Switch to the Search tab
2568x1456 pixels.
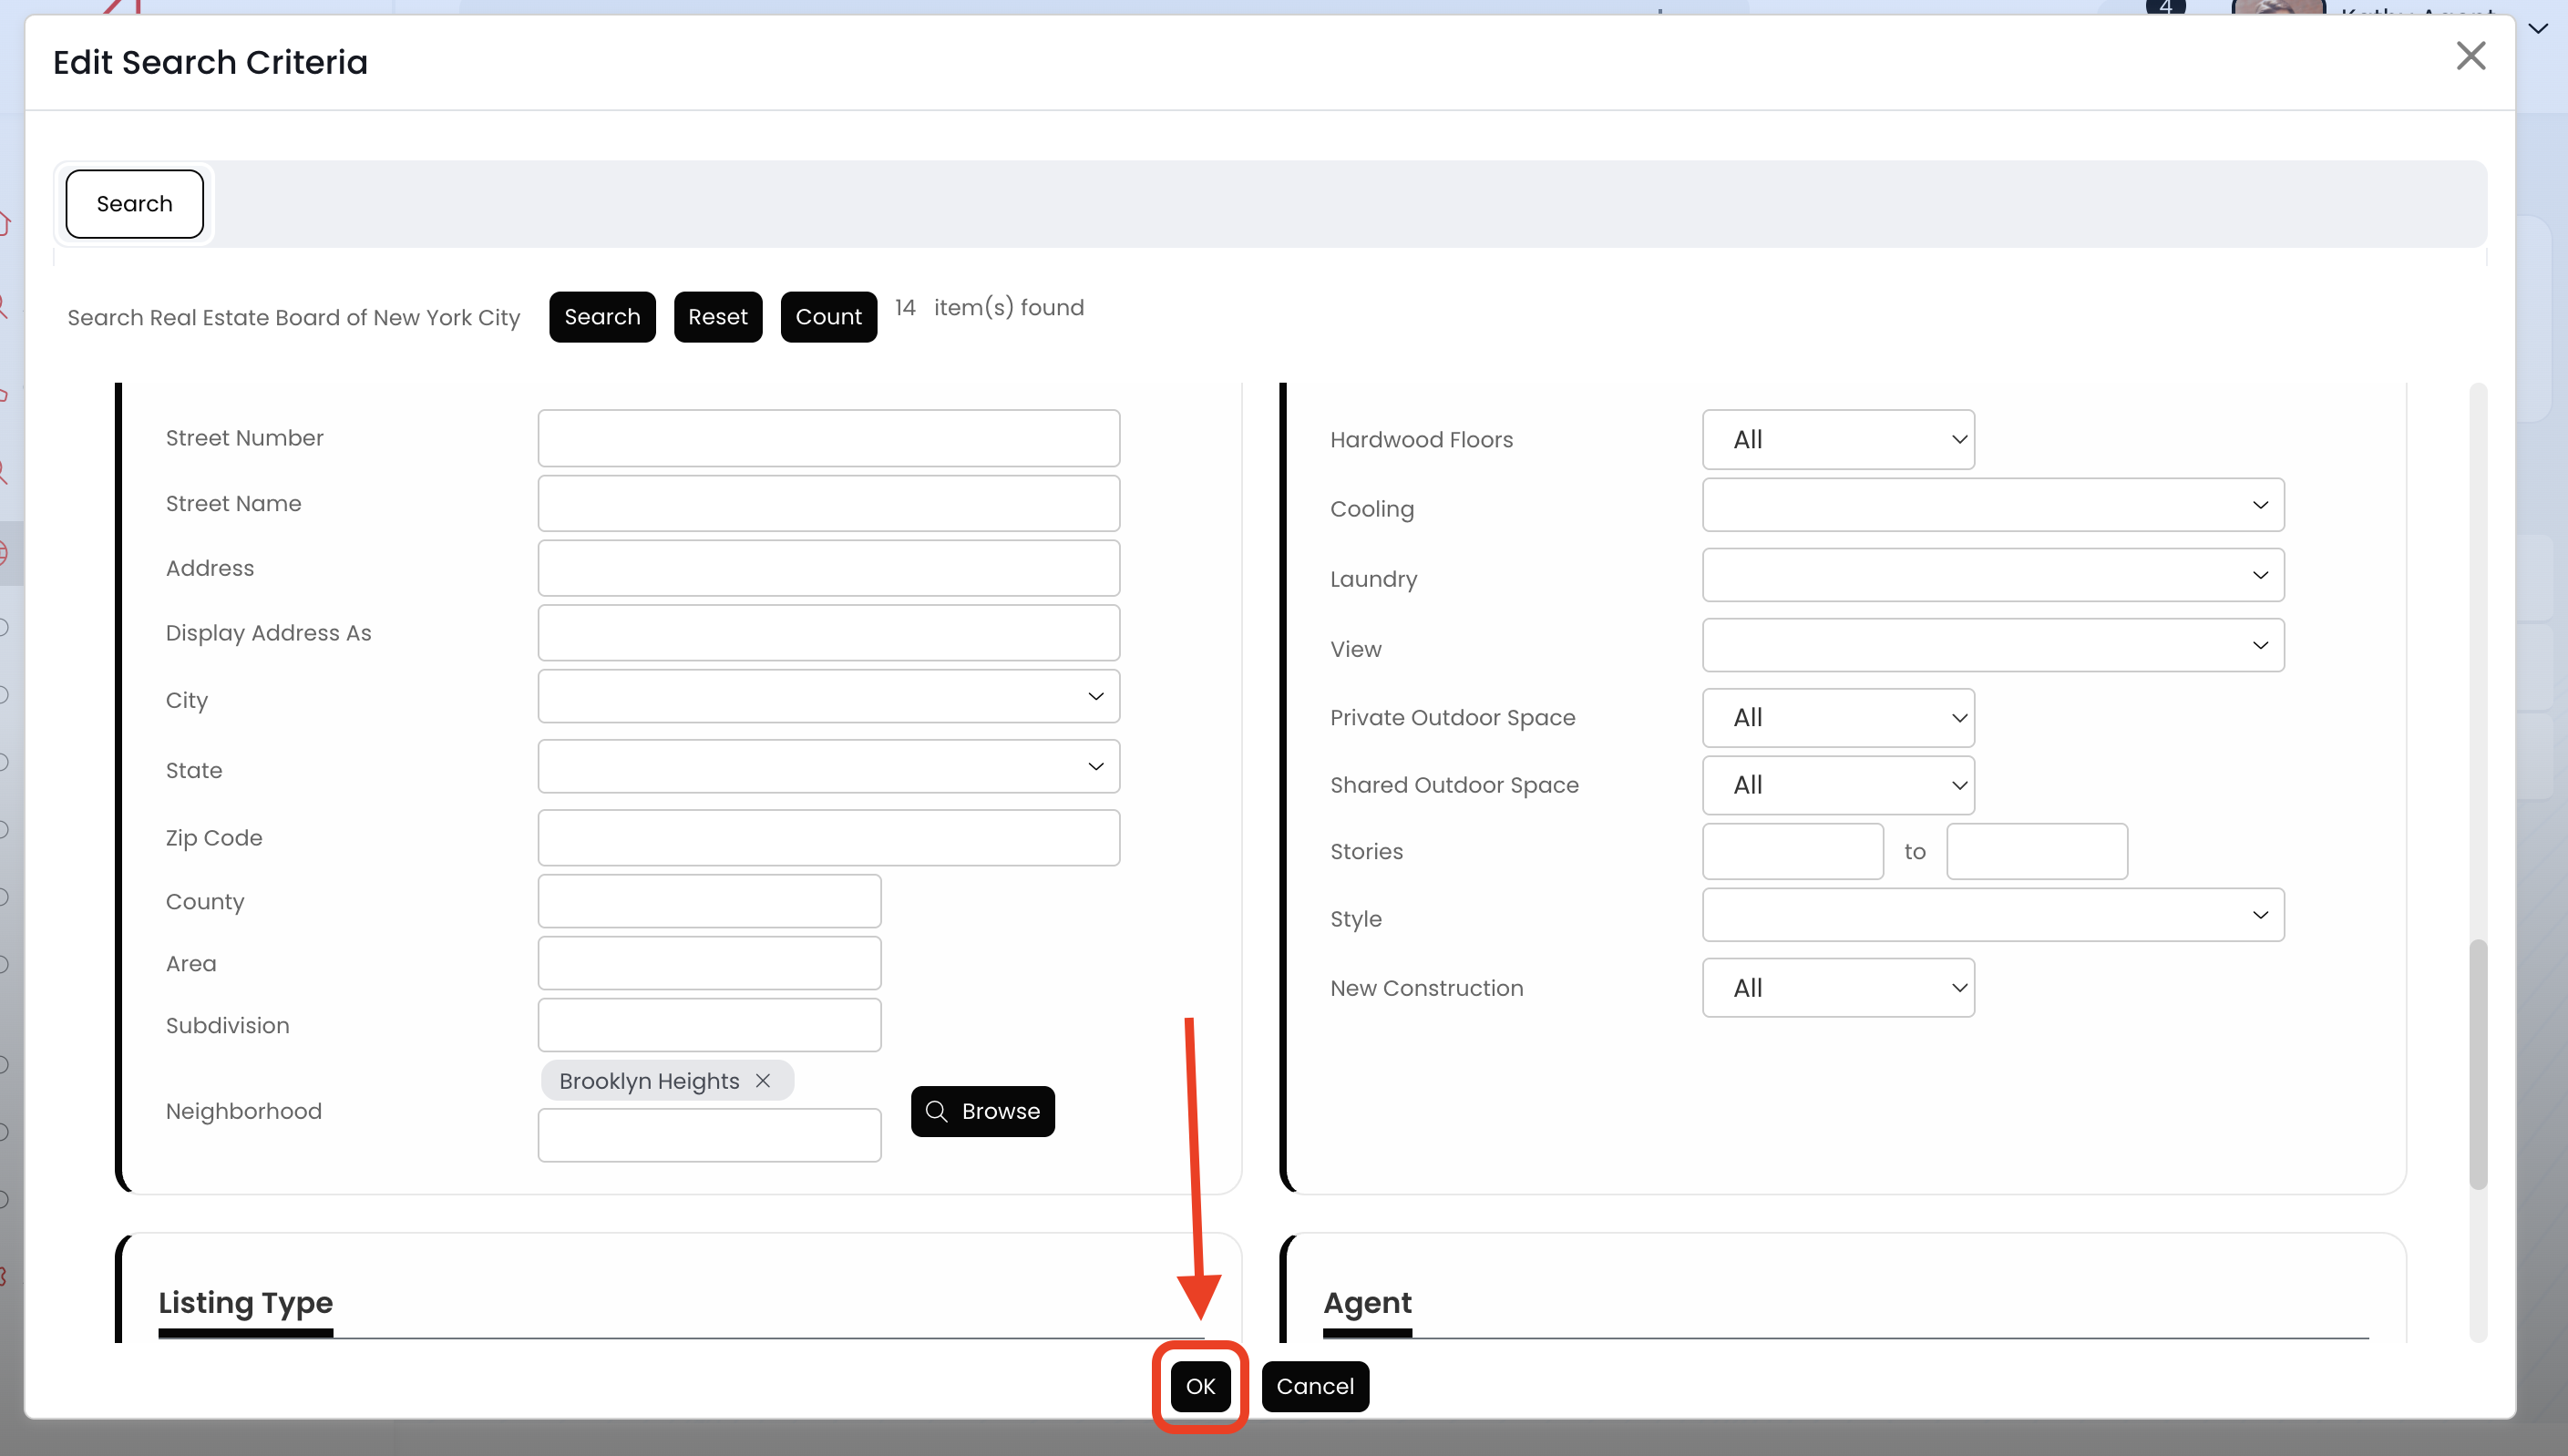(134, 204)
